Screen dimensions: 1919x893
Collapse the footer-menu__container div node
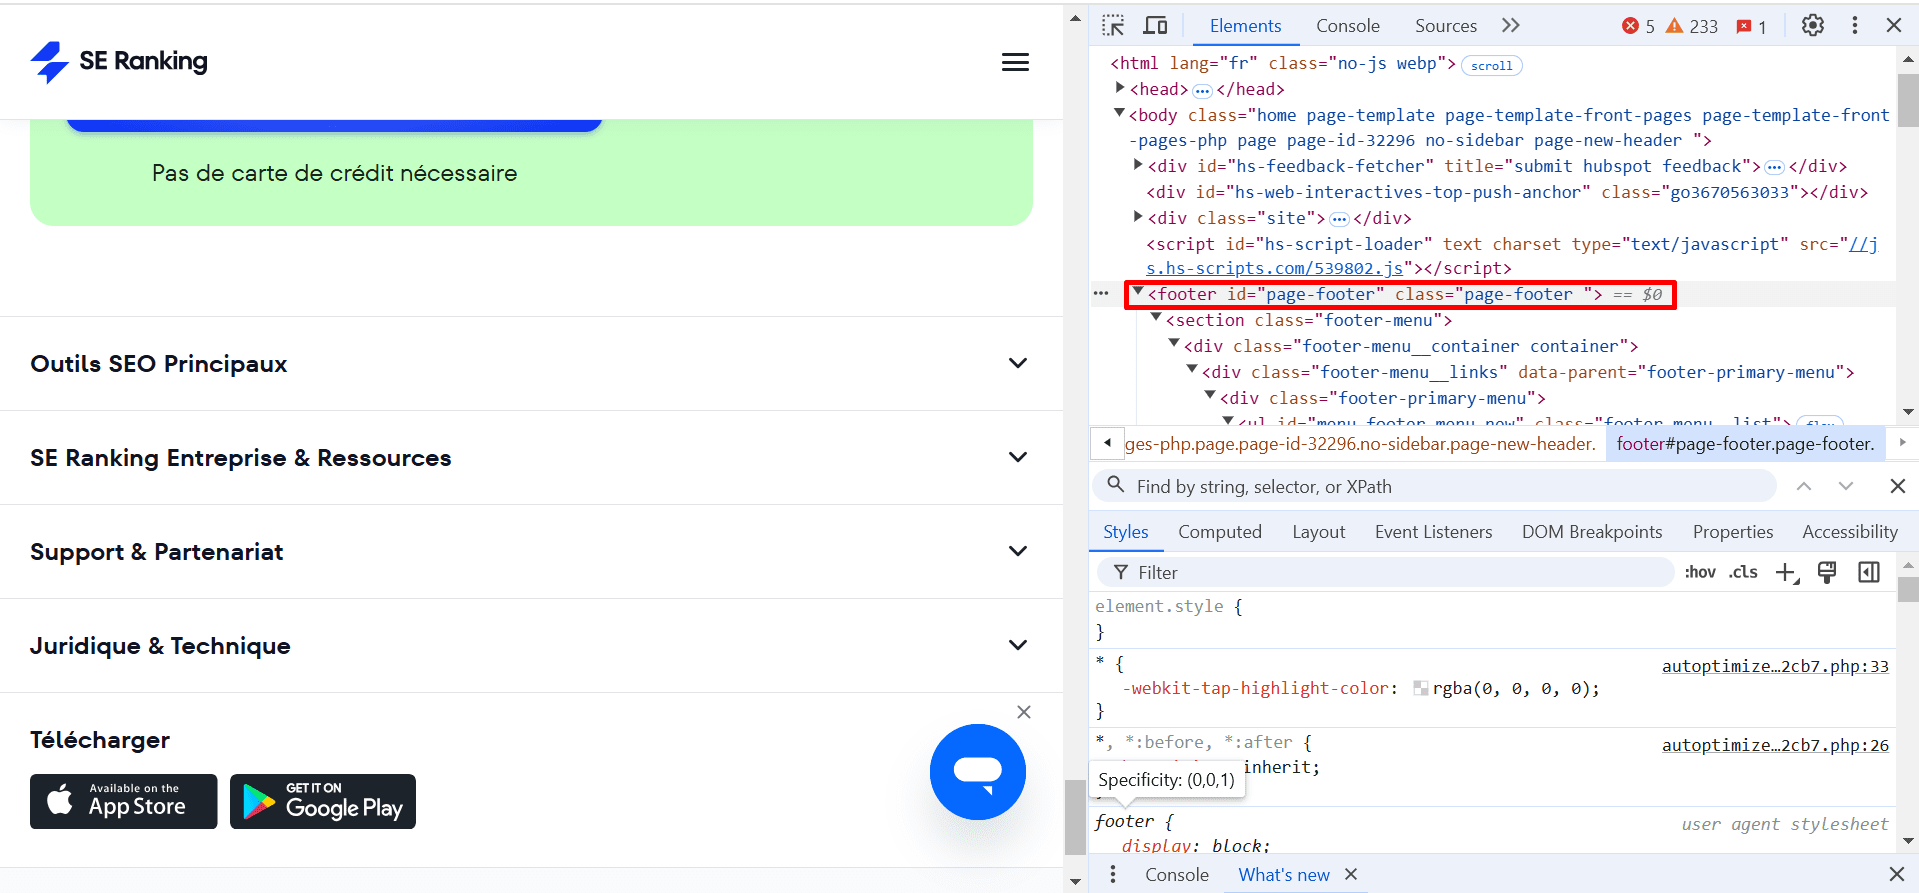pyautogui.click(x=1174, y=344)
